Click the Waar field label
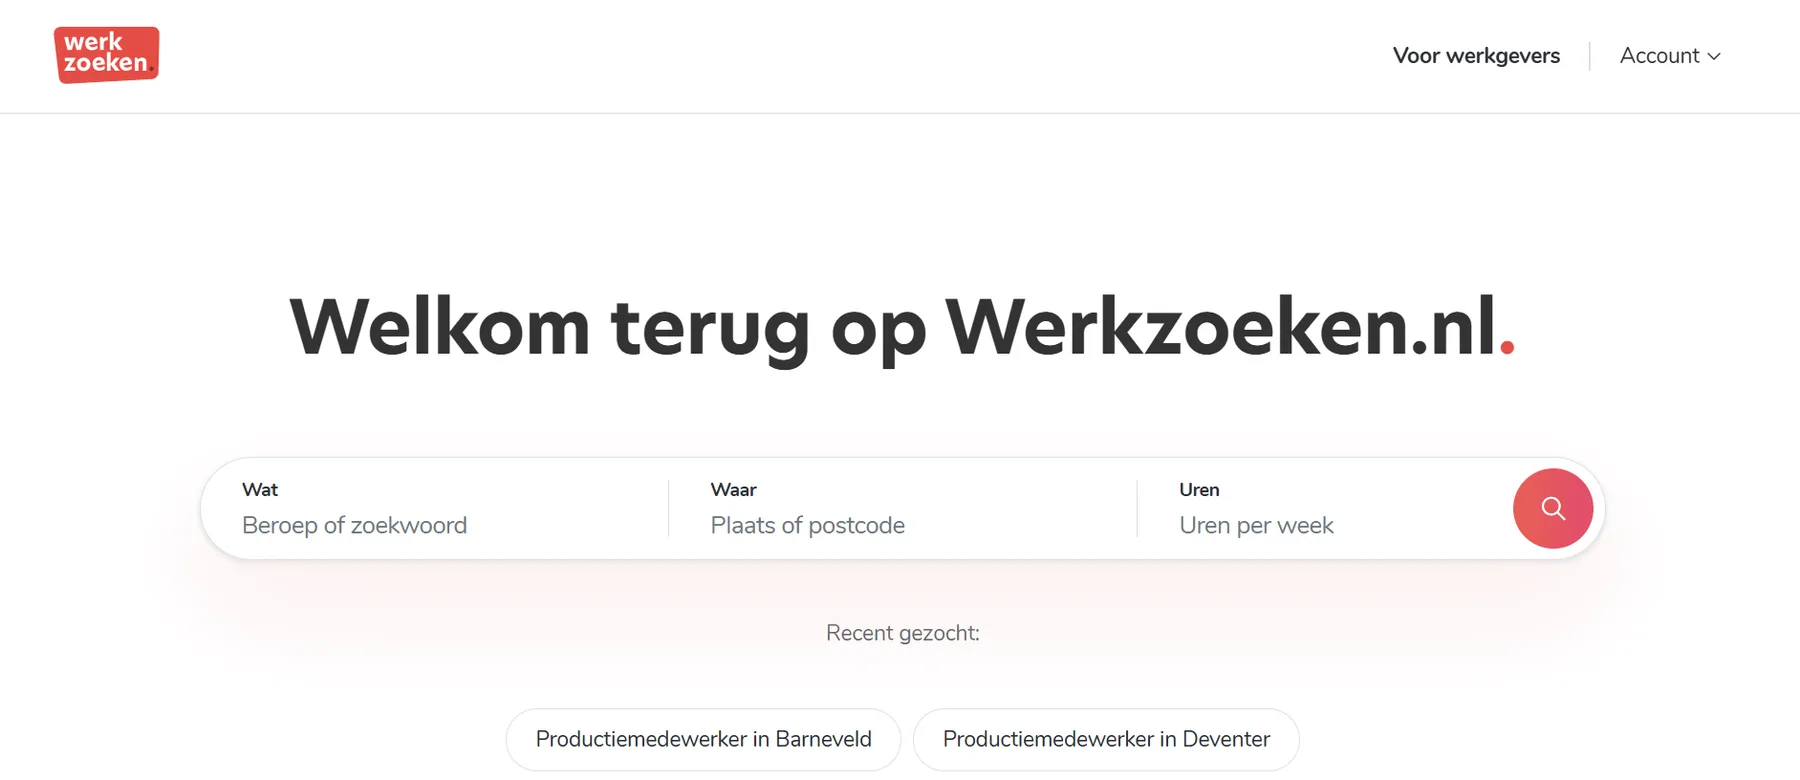Screen dimensions: 1800x780 click(x=733, y=490)
